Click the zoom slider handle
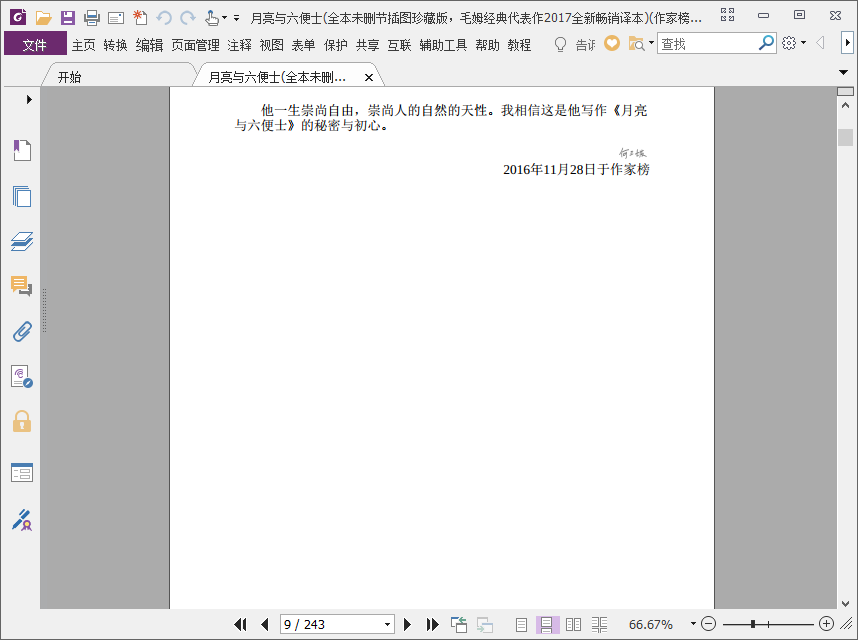This screenshot has width=858, height=640. tap(753, 624)
